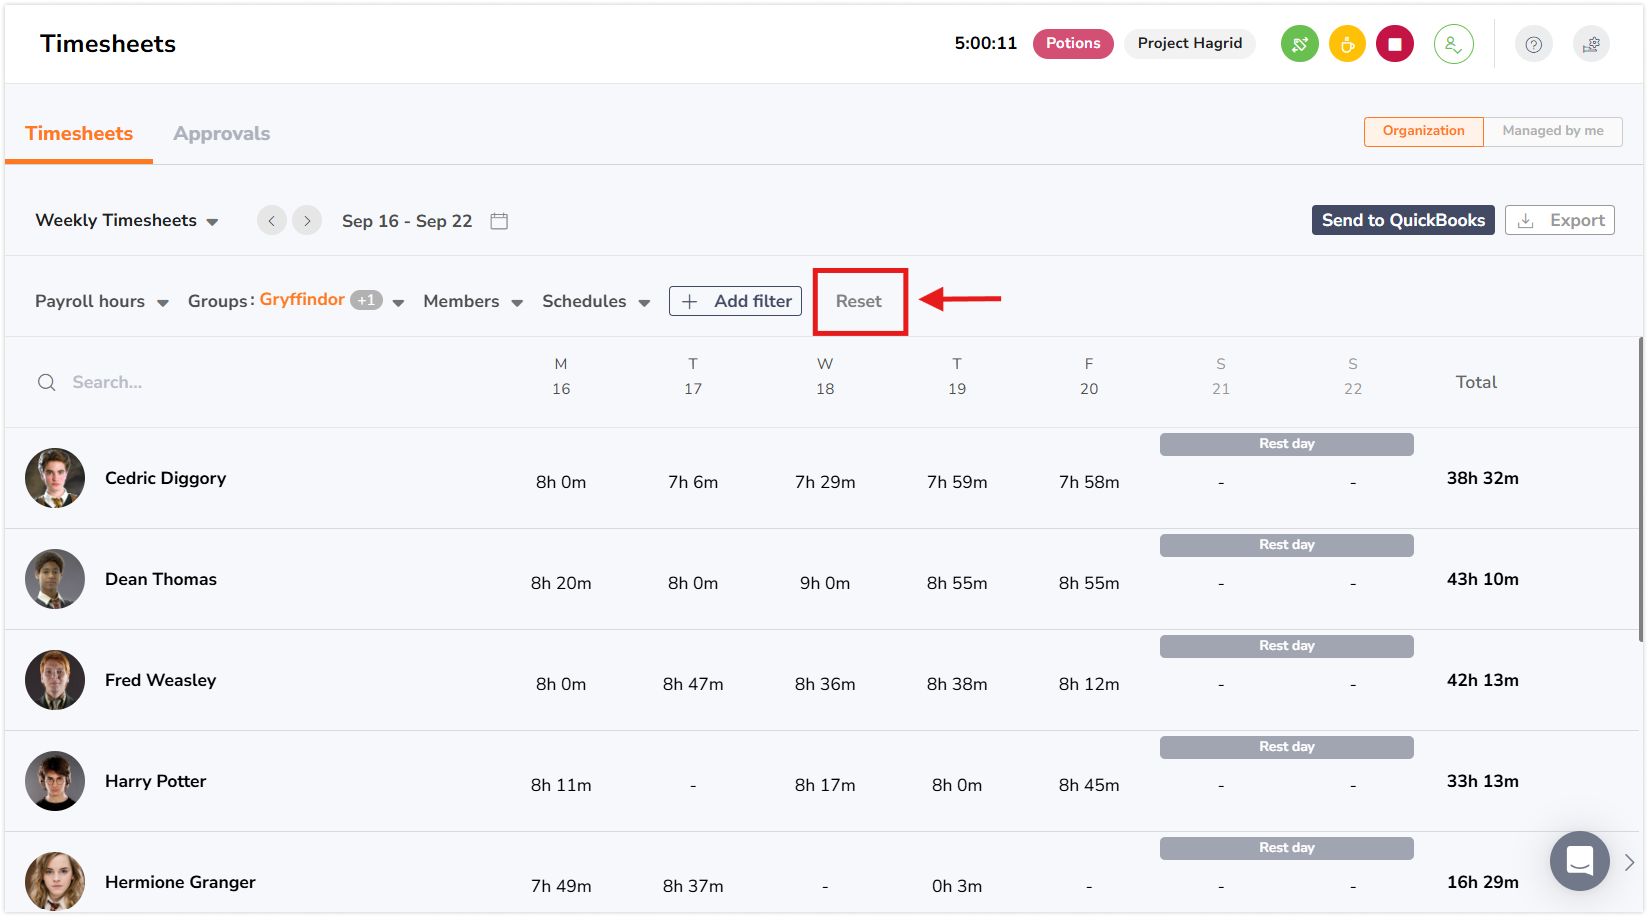1648x917 pixels.
Task: Open Harry Potter's name
Action: (x=156, y=781)
